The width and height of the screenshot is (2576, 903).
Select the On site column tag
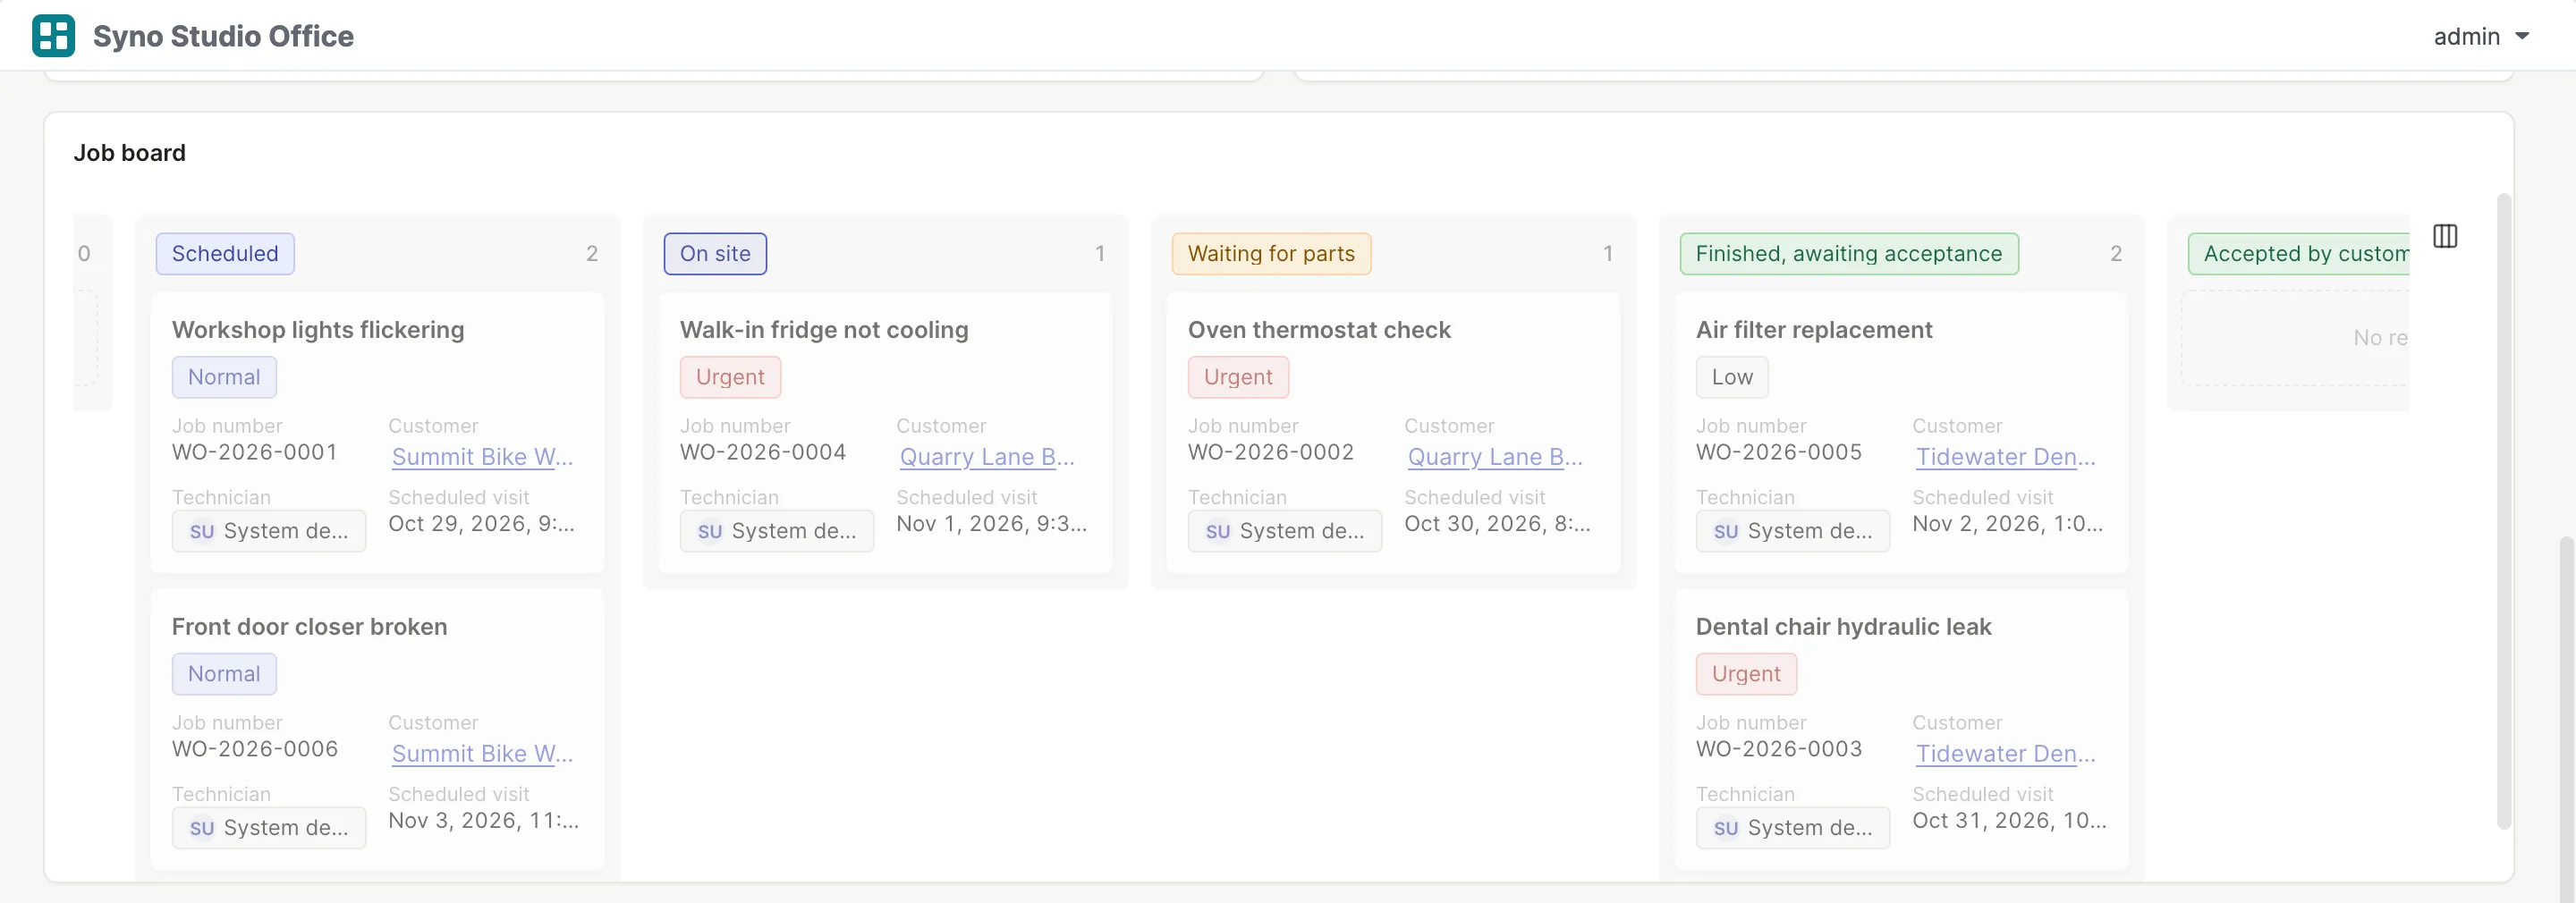pyautogui.click(x=715, y=254)
